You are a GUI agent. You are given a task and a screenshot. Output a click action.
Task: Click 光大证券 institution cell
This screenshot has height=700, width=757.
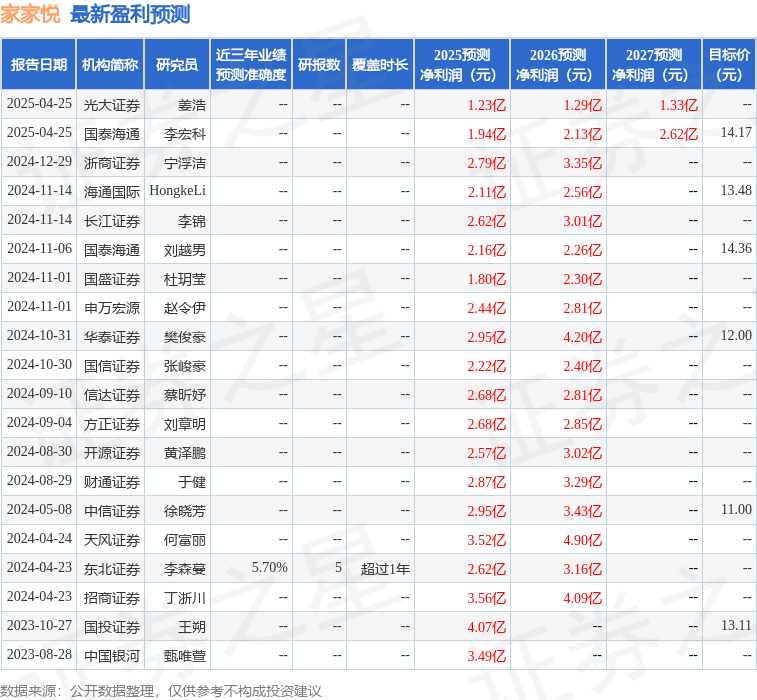(x=112, y=105)
